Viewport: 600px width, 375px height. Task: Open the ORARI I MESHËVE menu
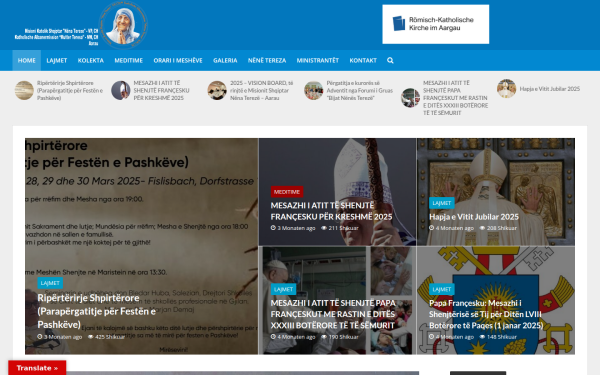point(178,60)
